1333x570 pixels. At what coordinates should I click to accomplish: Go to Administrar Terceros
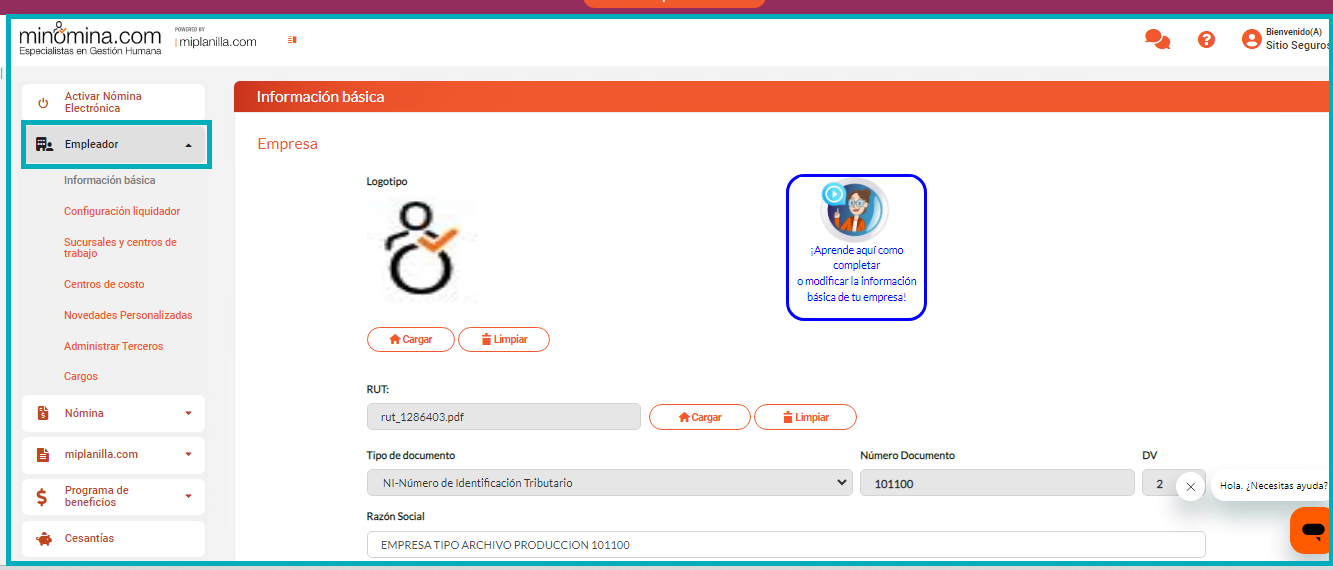pos(113,346)
